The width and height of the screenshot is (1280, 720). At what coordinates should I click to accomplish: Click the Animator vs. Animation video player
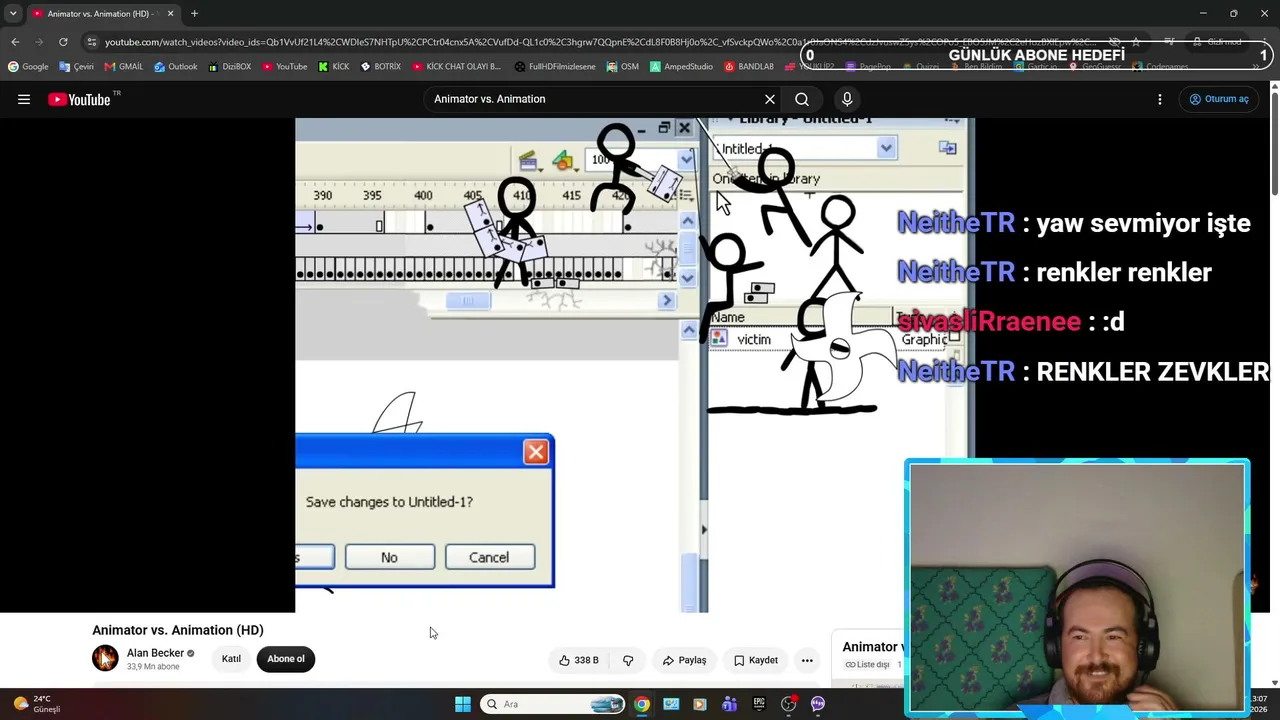pos(635,365)
